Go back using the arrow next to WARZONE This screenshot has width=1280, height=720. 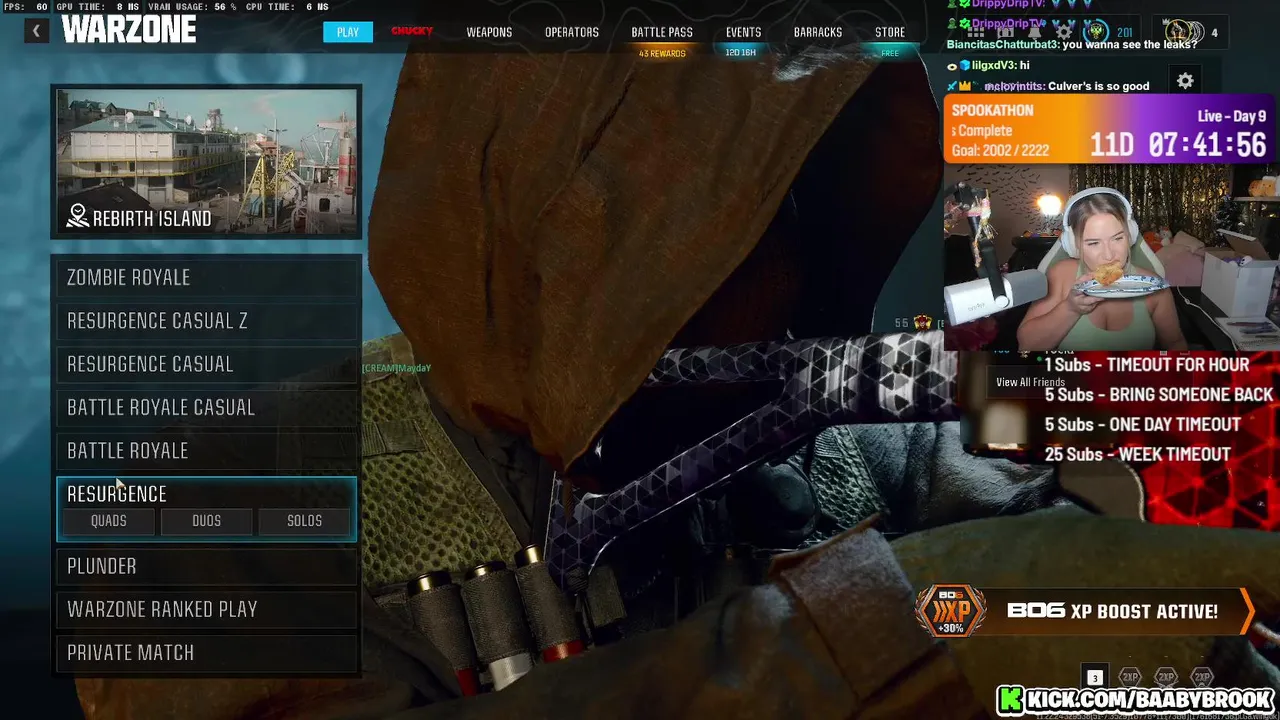click(x=37, y=31)
